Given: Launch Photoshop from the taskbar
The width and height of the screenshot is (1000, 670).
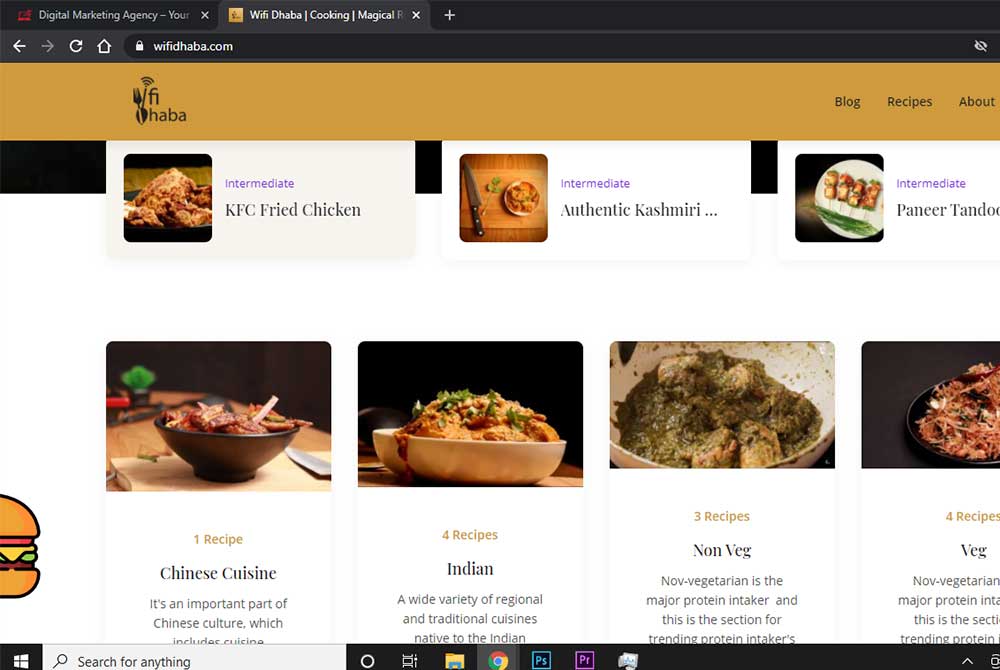Looking at the screenshot, I should pyautogui.click(x=541, y=660).
